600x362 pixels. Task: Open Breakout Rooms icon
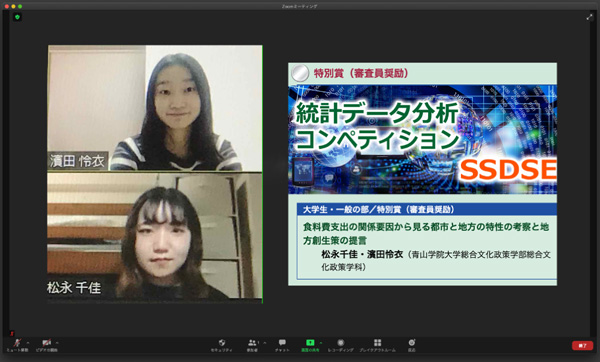click(x=377, y=345)
